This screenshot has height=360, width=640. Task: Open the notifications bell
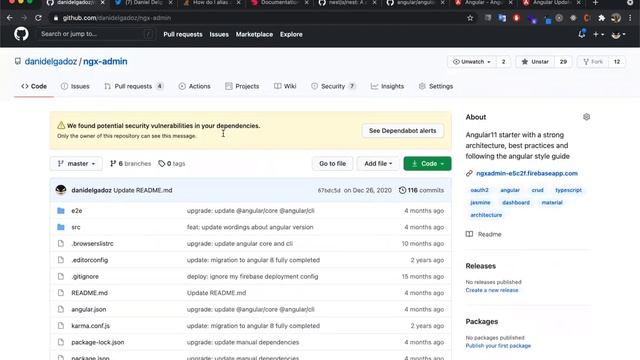click(x=582, y=34)
